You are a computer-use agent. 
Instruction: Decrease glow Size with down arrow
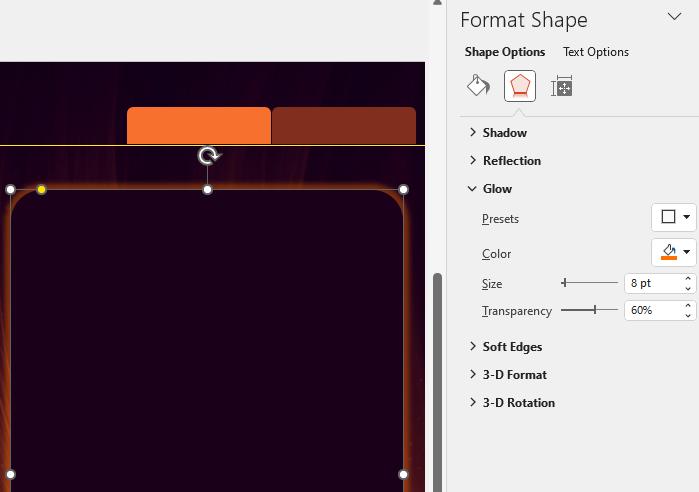coord(688,288)
